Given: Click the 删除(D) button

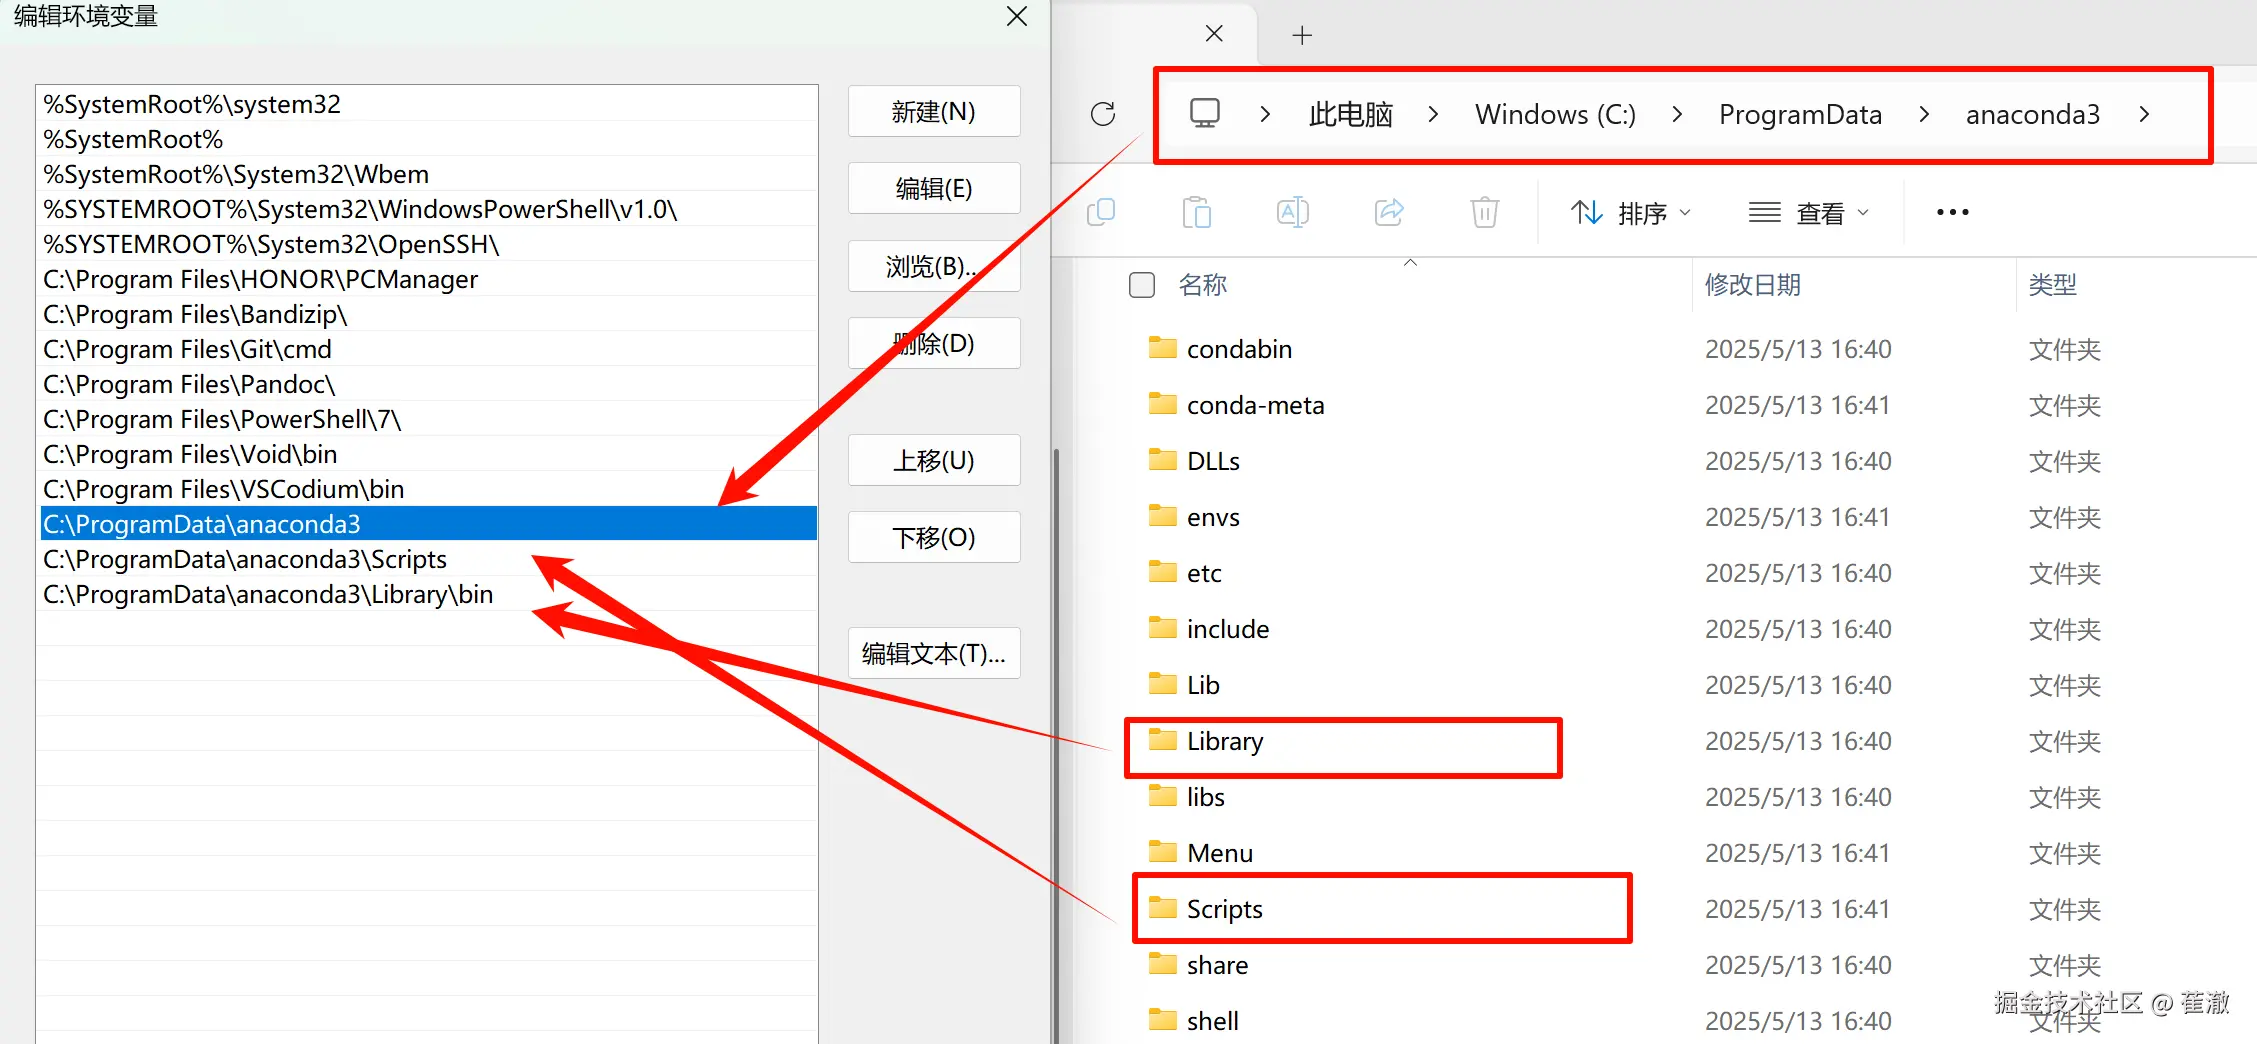Looking at the screenshot, I should point(934,343).
